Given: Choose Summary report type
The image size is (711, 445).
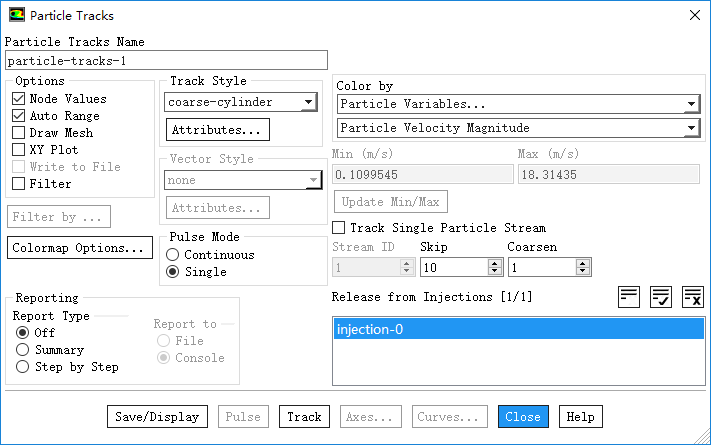Looking at the screenshot, I should click(x=22, y=350).
